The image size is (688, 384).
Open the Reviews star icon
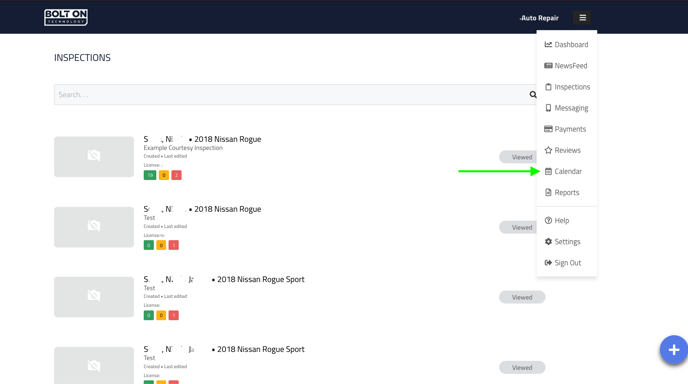pyautogui.click(x=548, y=150)
